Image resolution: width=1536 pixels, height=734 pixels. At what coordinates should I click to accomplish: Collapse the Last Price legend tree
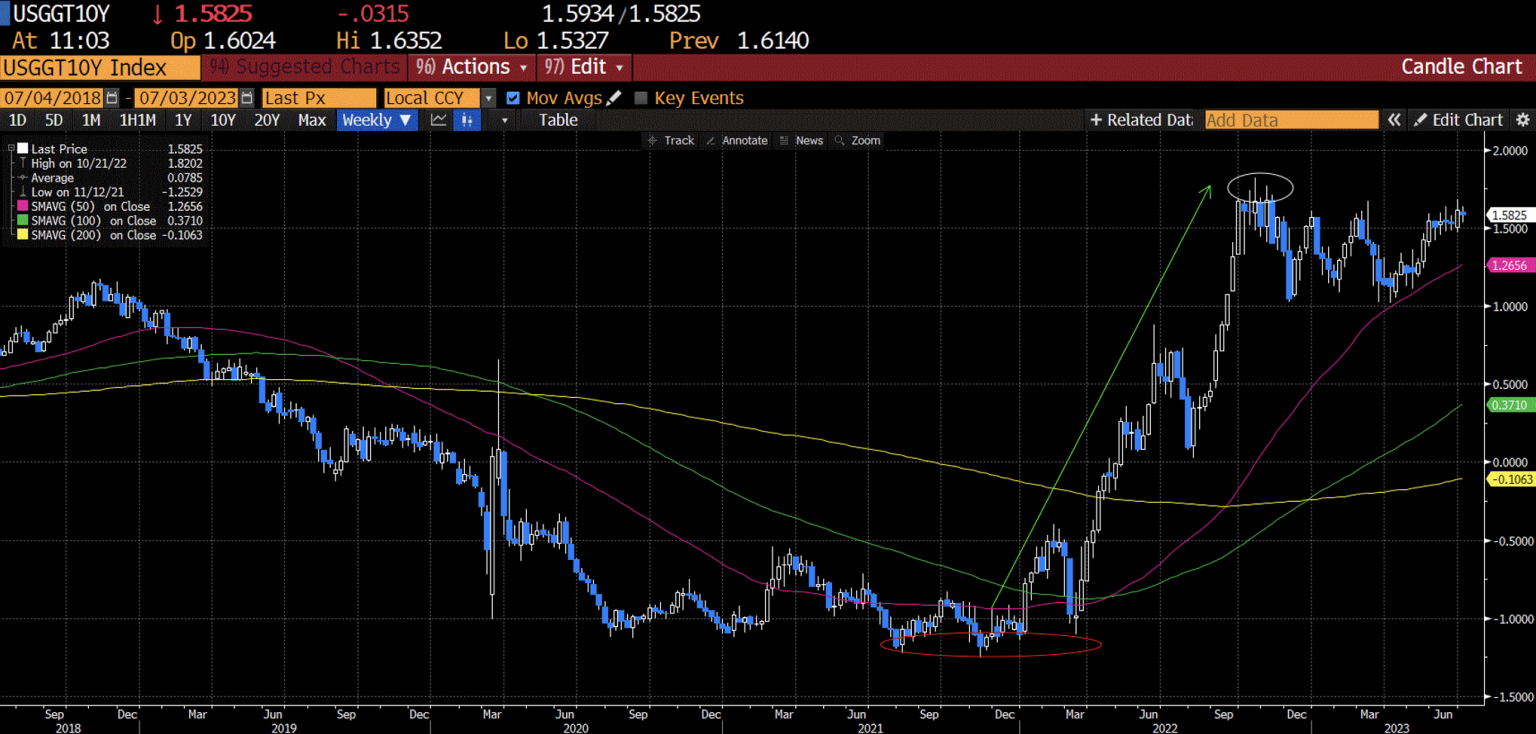click(10, 149)
